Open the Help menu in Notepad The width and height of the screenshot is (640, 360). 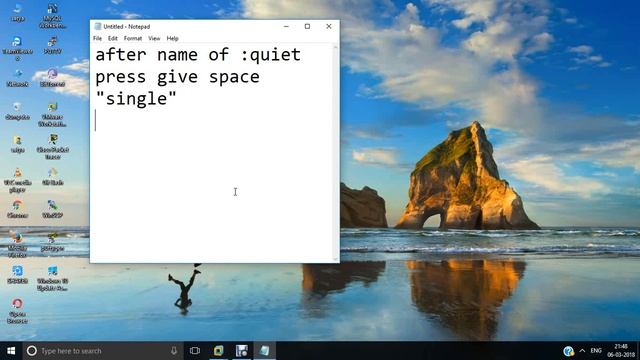[172, 38]
